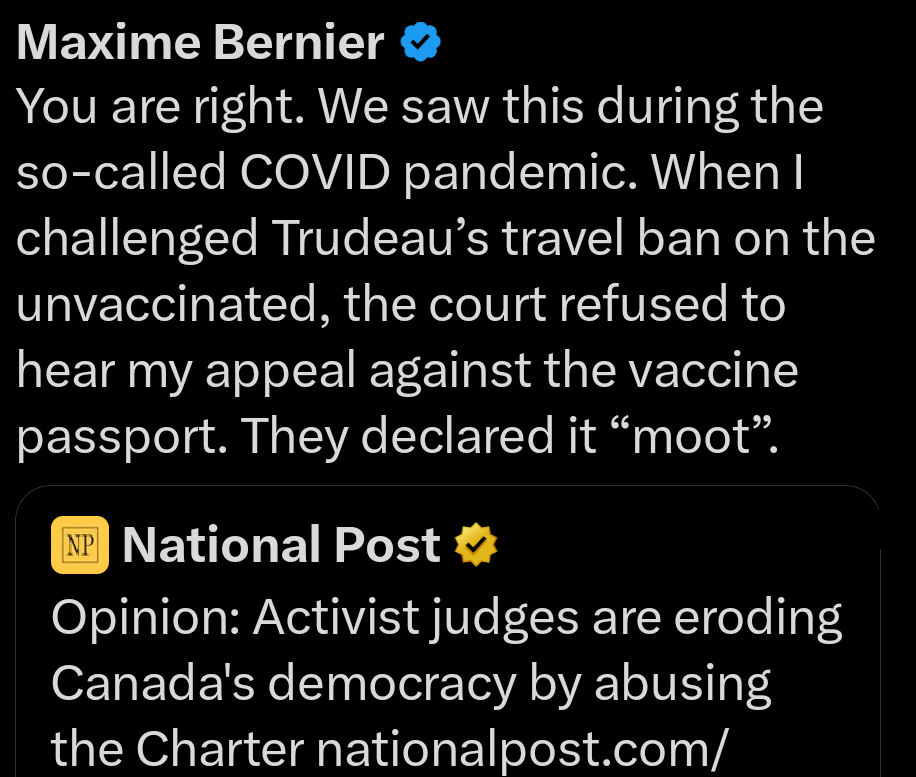This screenshot has height=777, width=916.
Task: Open the National Post account name
Action: (281, 546)
